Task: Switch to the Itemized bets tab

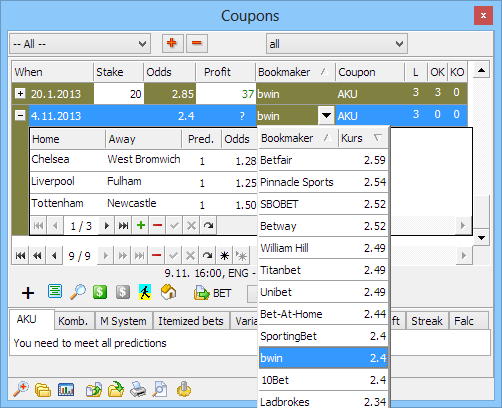Action: coord(191,321)
